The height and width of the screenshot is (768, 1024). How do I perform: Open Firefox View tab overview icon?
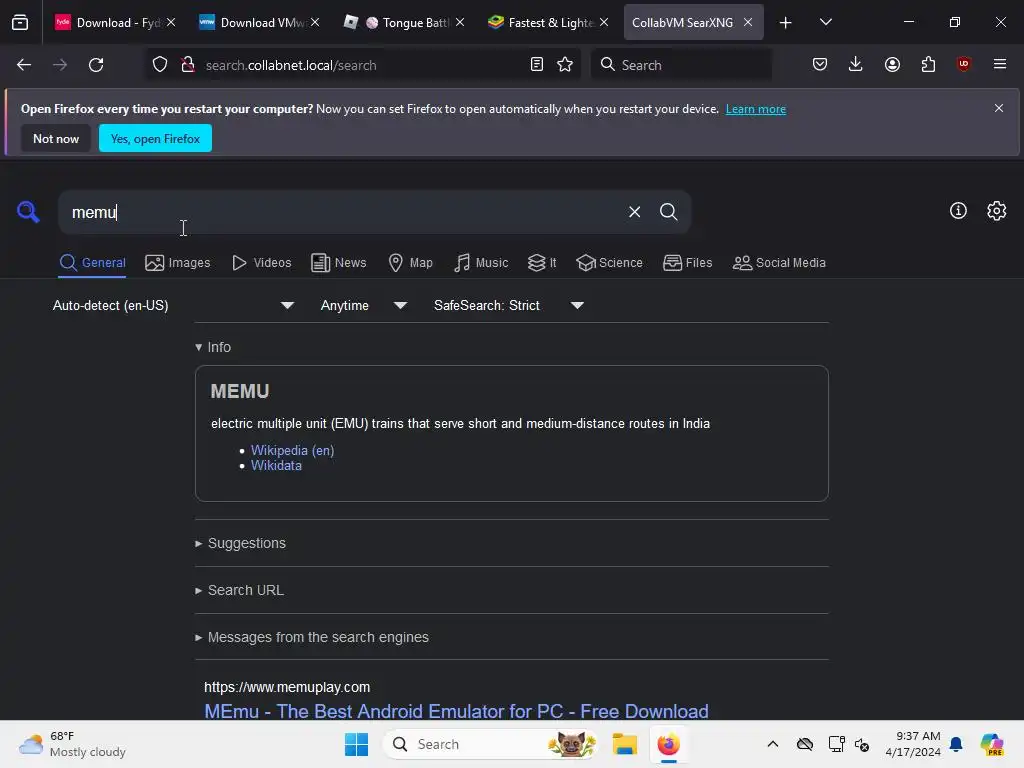click(x=20, y=22)
